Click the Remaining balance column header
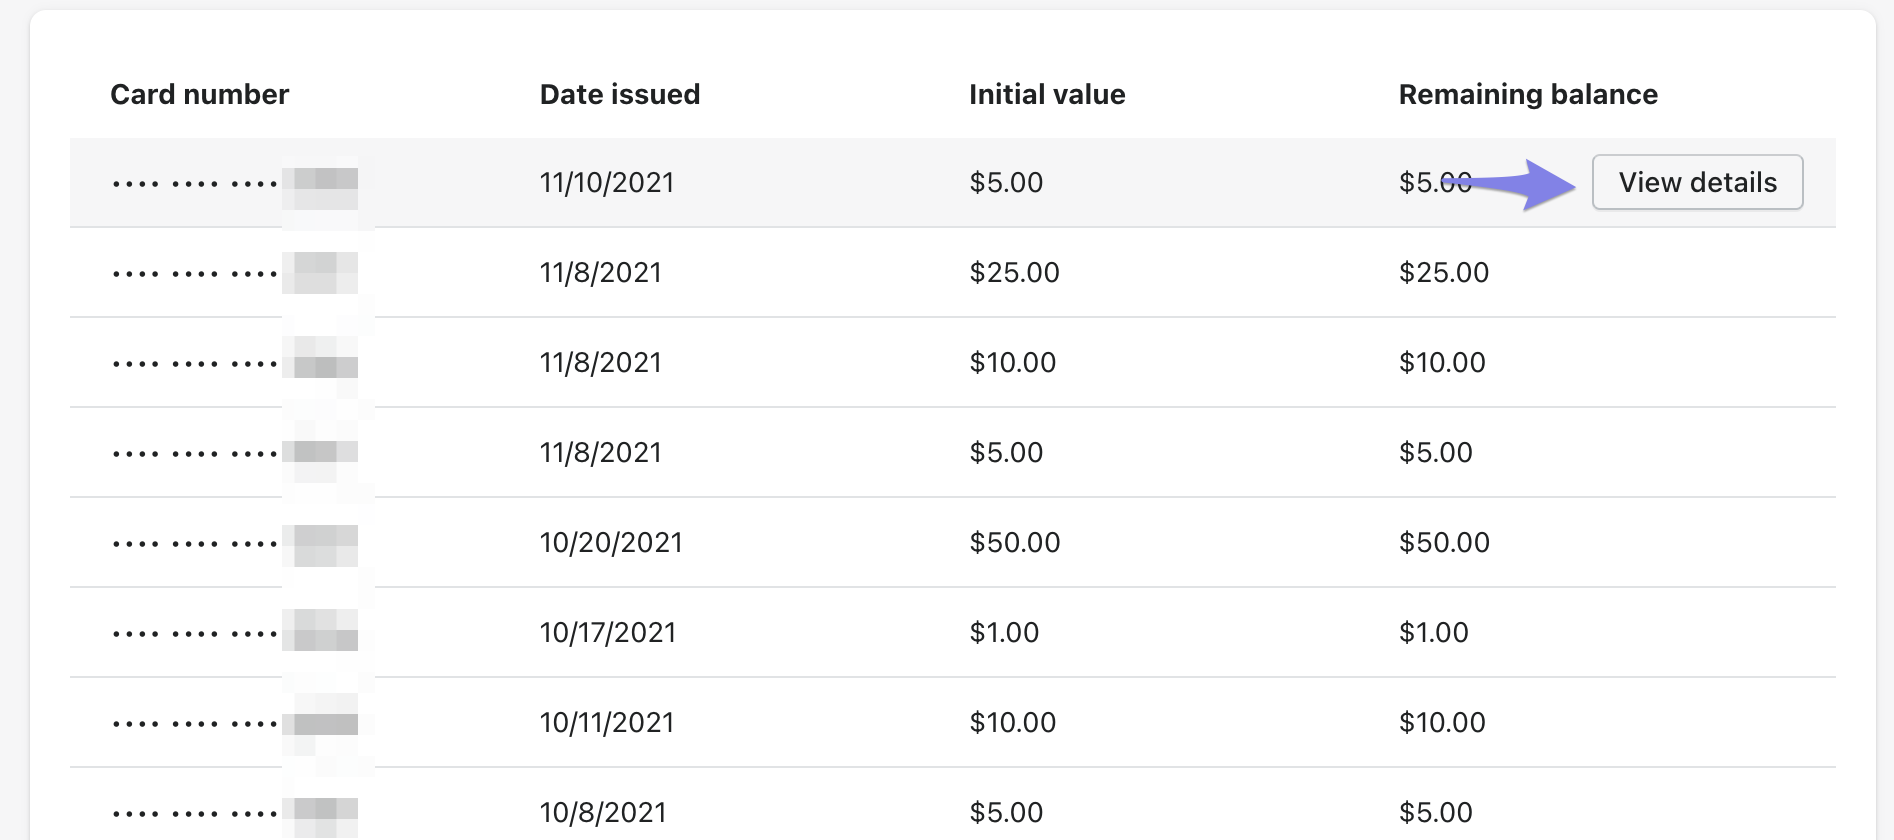Image resolution: width=1894 pixels, height=840 pixels. (1527, 94)
